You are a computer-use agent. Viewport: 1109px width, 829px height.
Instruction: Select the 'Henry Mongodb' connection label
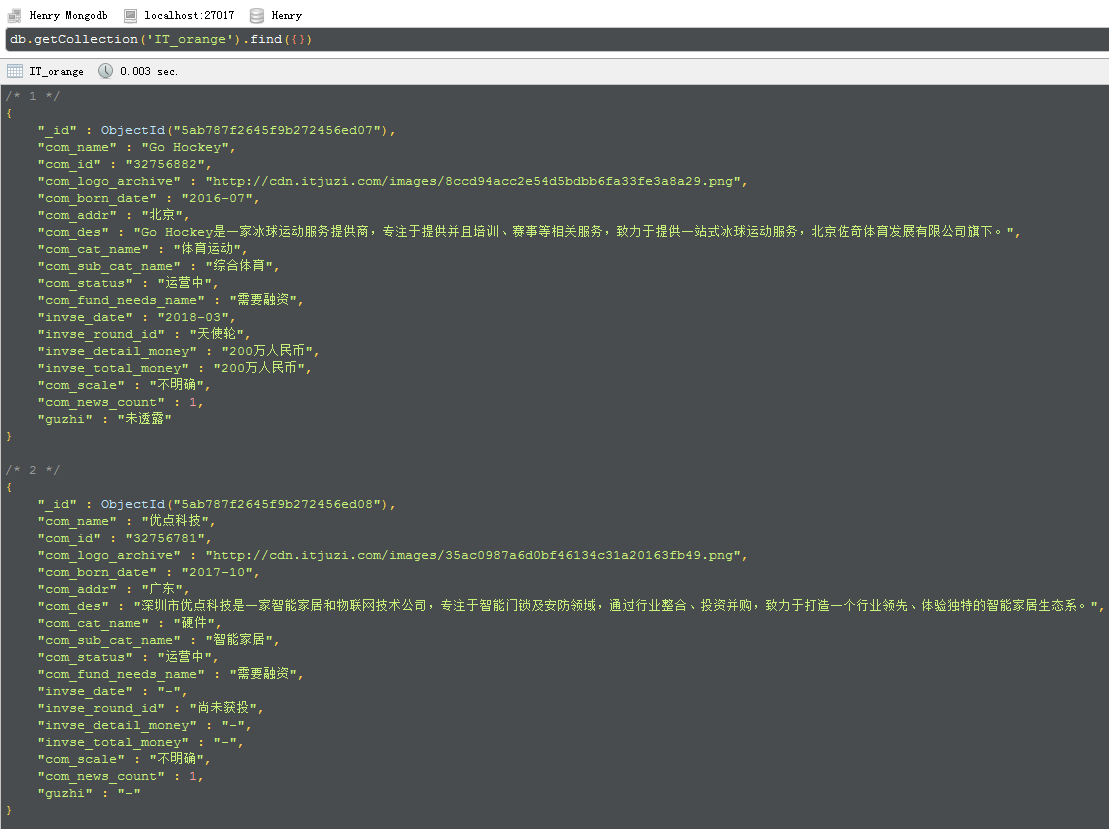pyautogui.click(x=69, y=16)
